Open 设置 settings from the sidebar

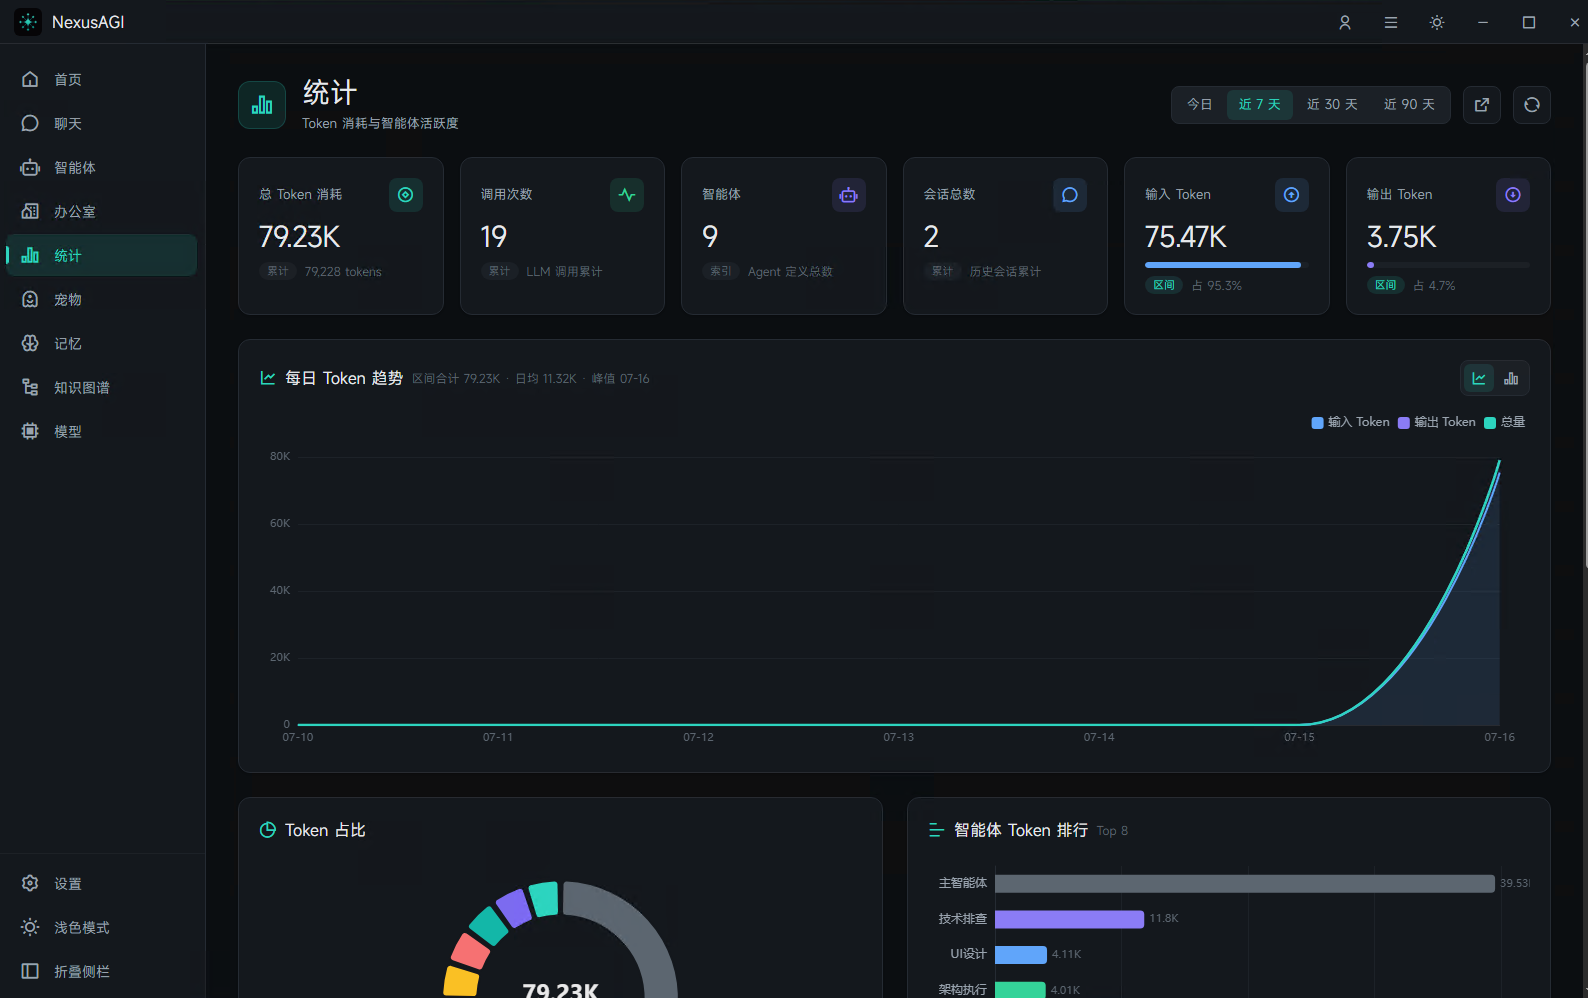click(x=101, y=884)
